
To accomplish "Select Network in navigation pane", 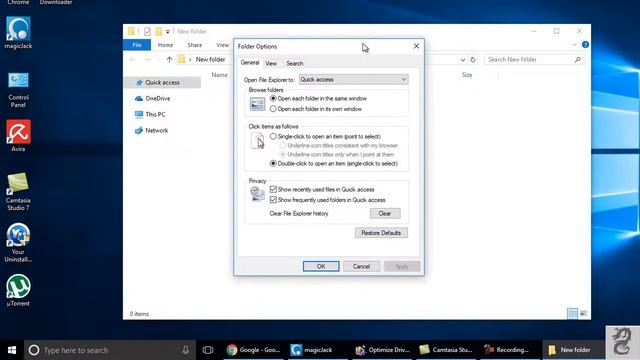I will 156,130.
